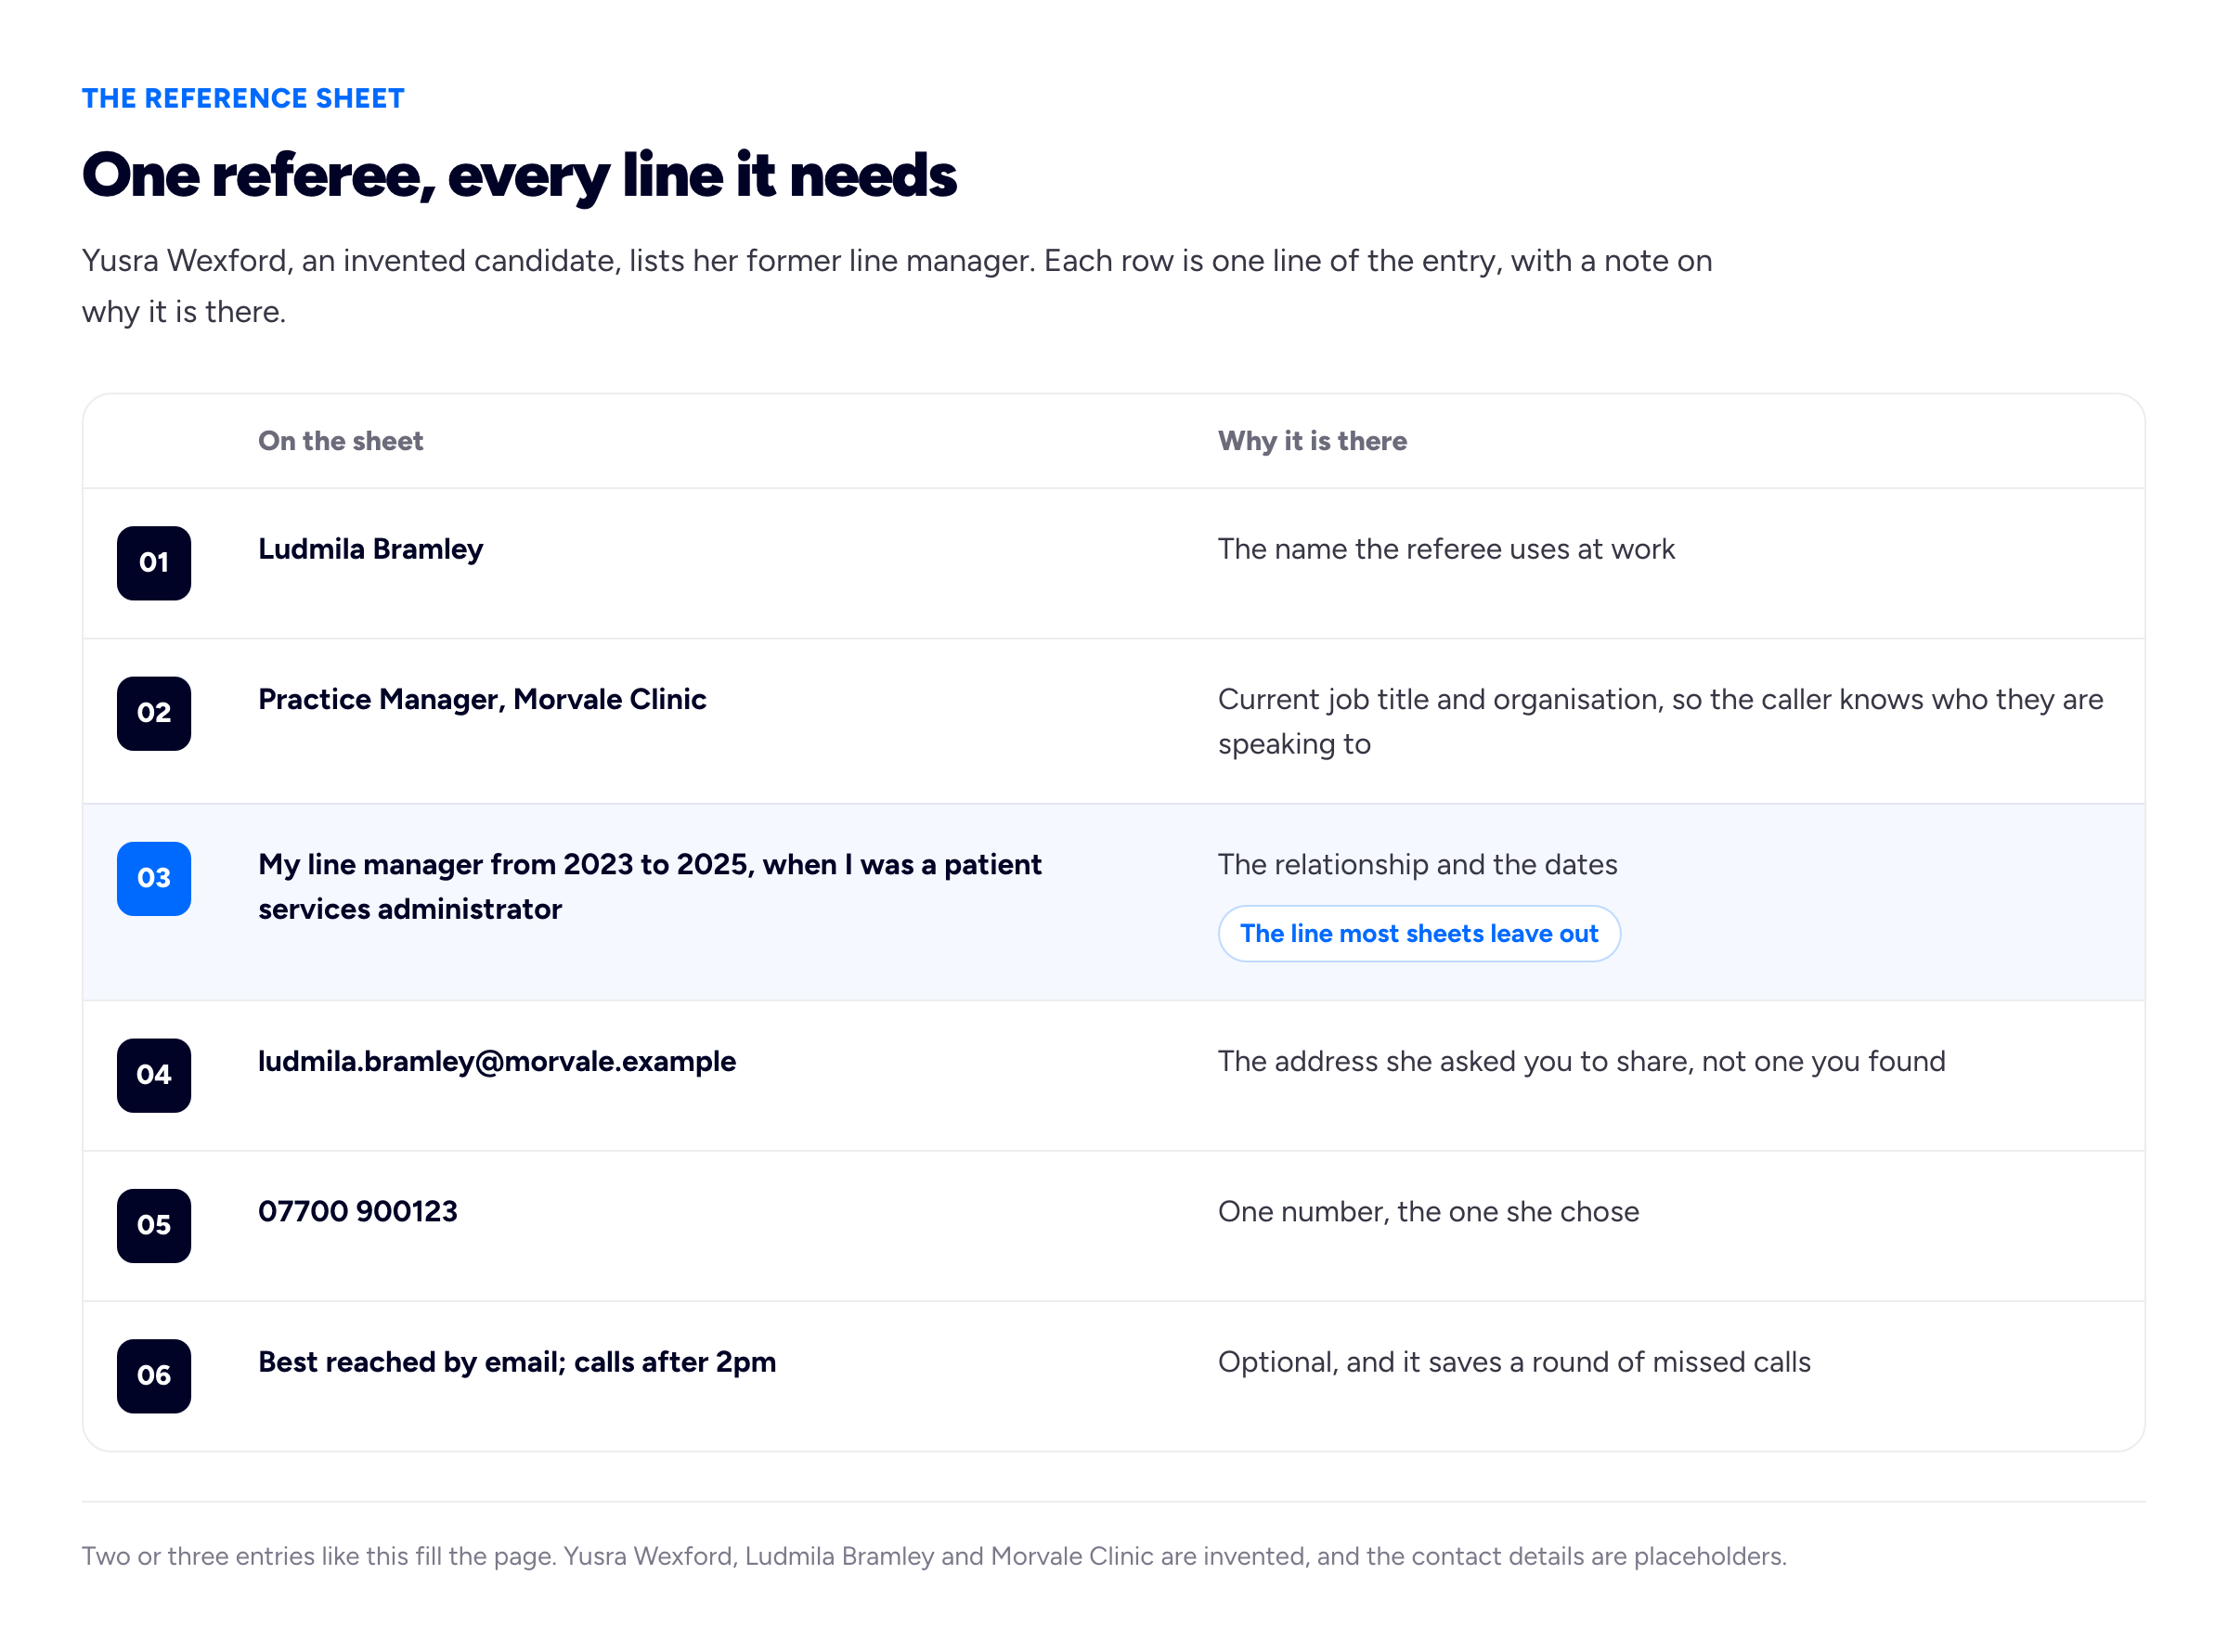This screenshot has width=2228, height=1652.
Task: Click 'Optional, and it saves a round' note
Action: click(x=1514, y=1362)
